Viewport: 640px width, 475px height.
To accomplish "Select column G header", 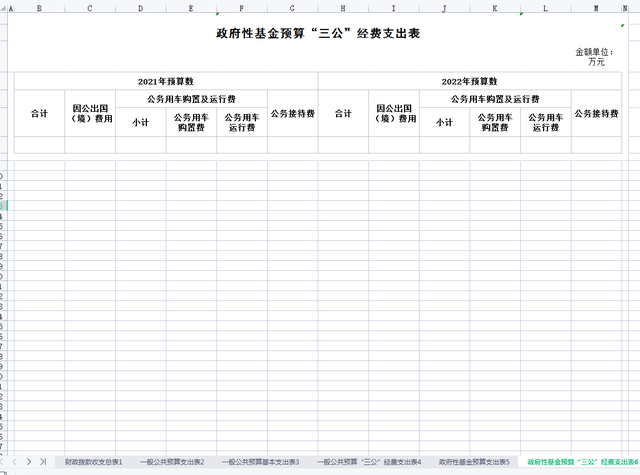I will [292, 8].
